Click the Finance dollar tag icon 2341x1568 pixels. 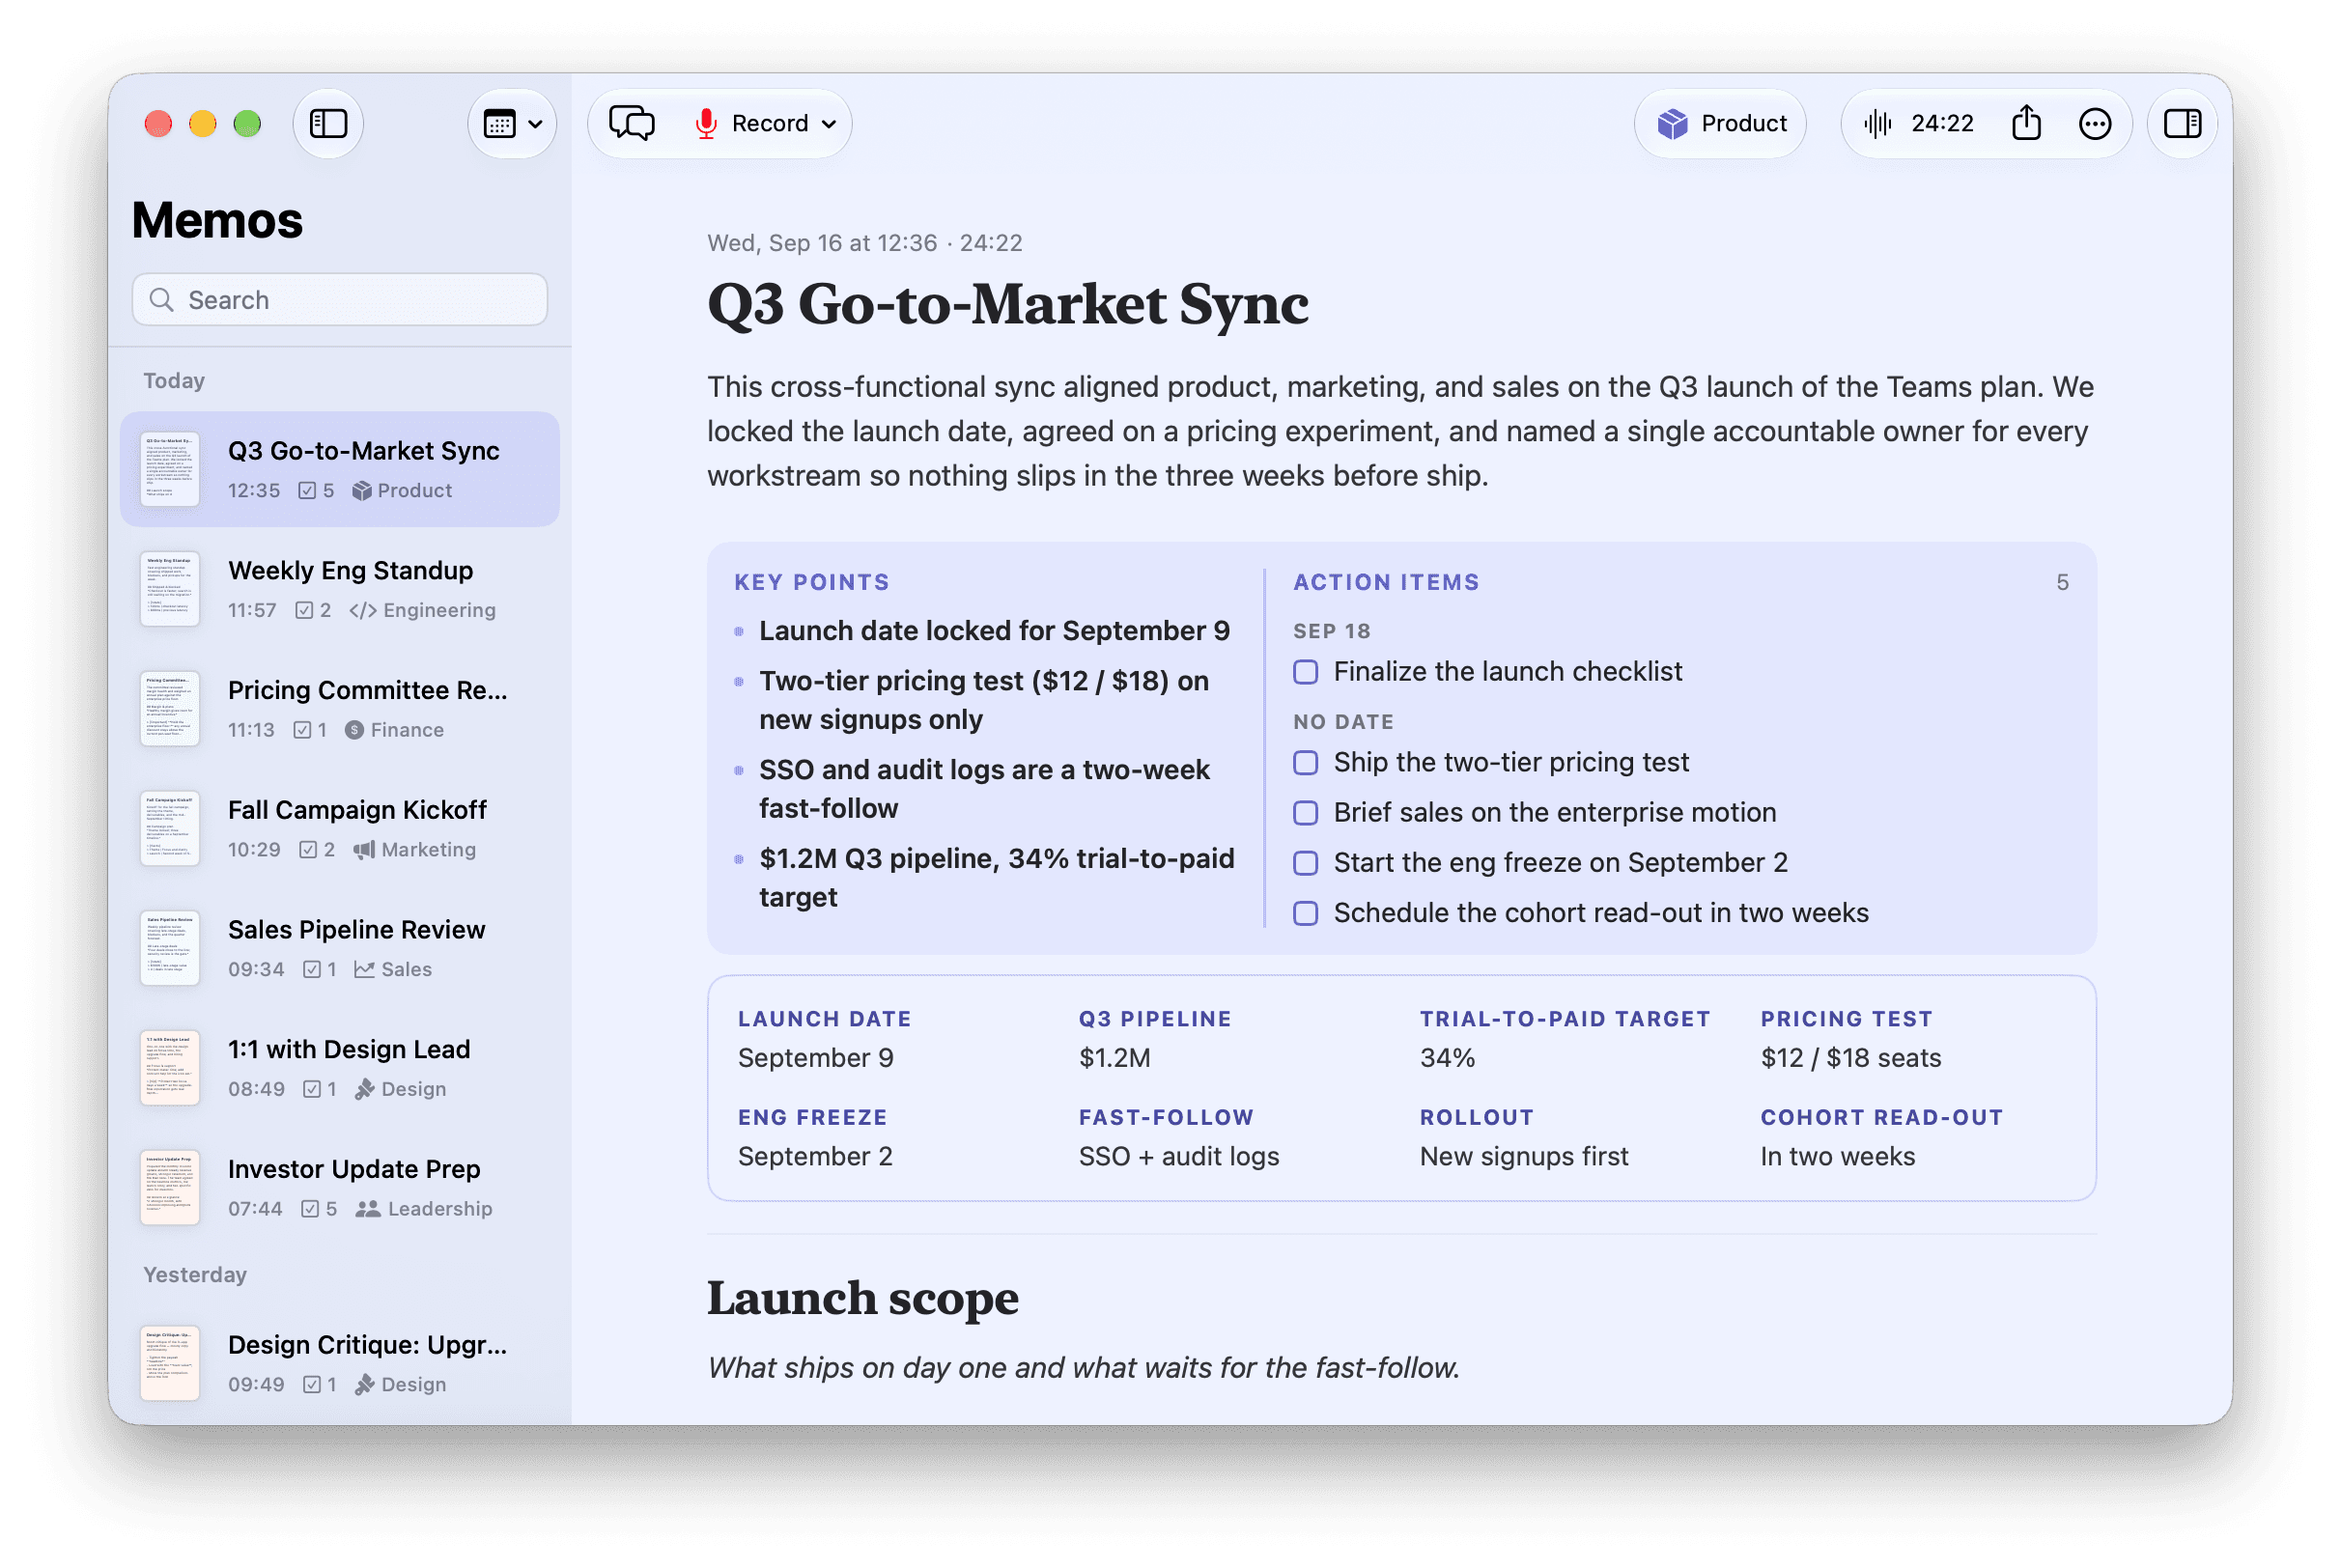point(354,731)
